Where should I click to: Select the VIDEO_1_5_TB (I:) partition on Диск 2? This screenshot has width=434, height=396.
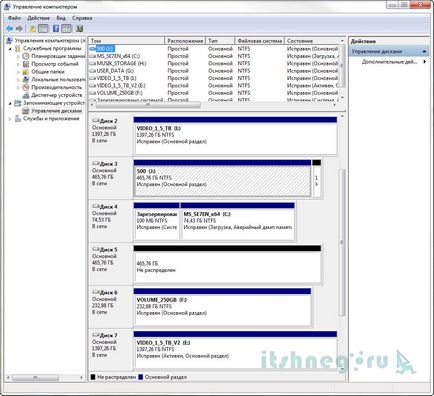pyautogui.click(x=235, y=136)
